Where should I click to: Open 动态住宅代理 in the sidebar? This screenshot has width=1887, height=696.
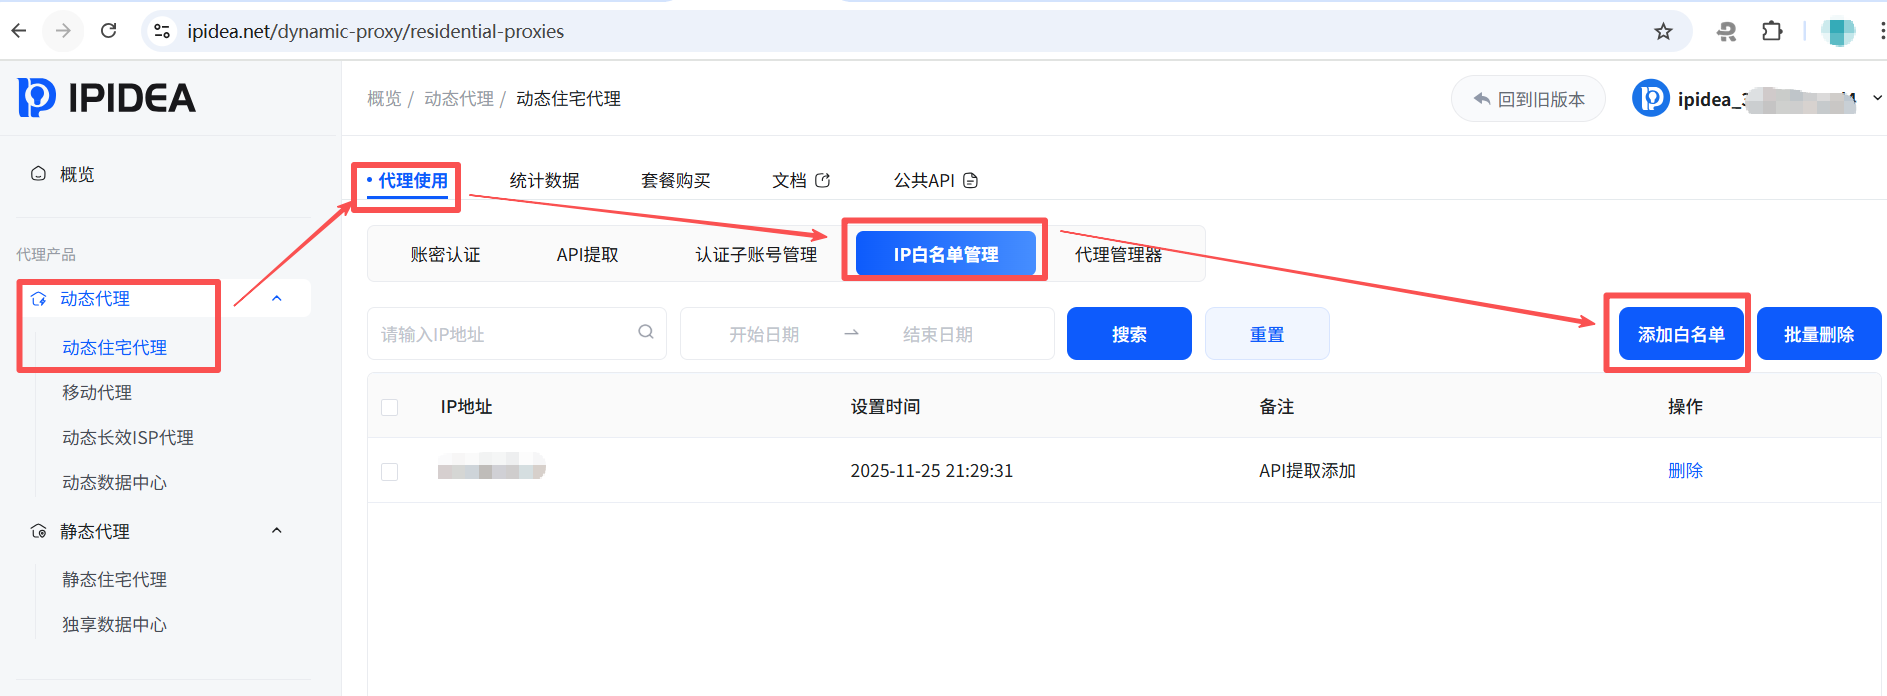pos(115,347)
